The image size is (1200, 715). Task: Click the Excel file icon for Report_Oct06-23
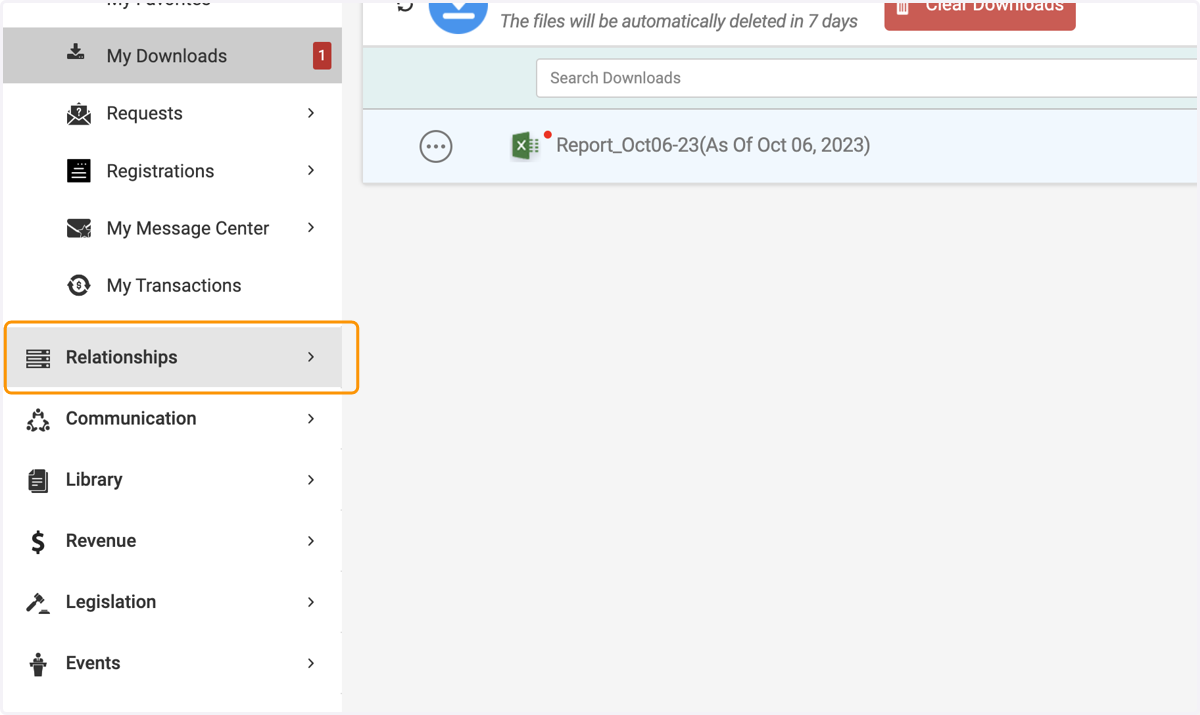point(525,146)
